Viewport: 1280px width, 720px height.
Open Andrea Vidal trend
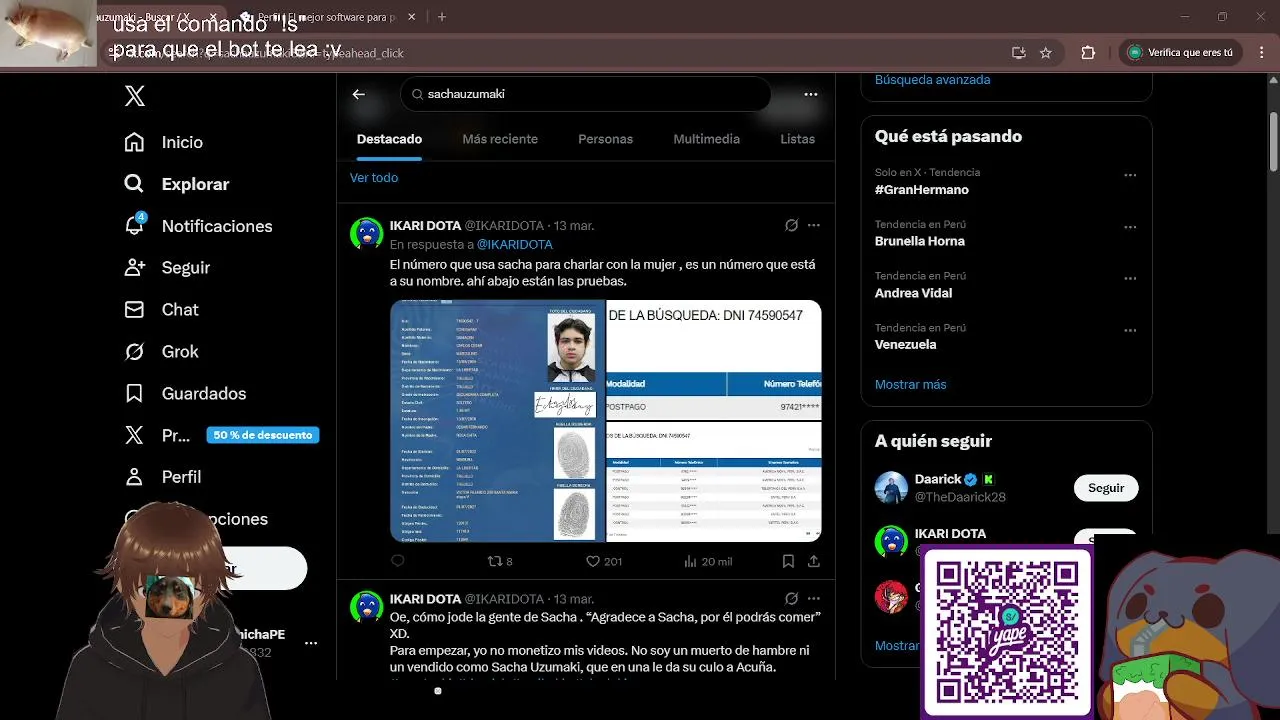[x=913, y=293]
